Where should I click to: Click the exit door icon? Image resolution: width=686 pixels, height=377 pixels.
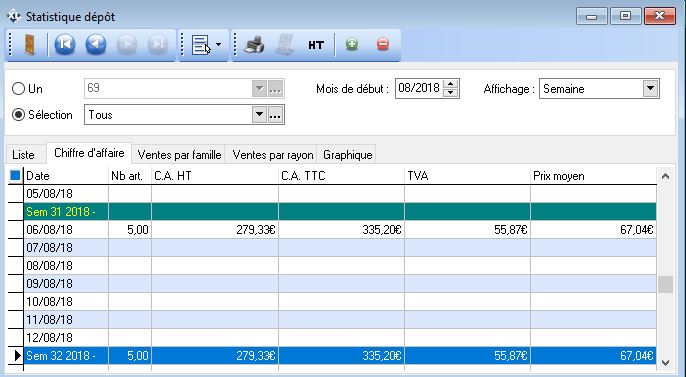tap(30, 45)
